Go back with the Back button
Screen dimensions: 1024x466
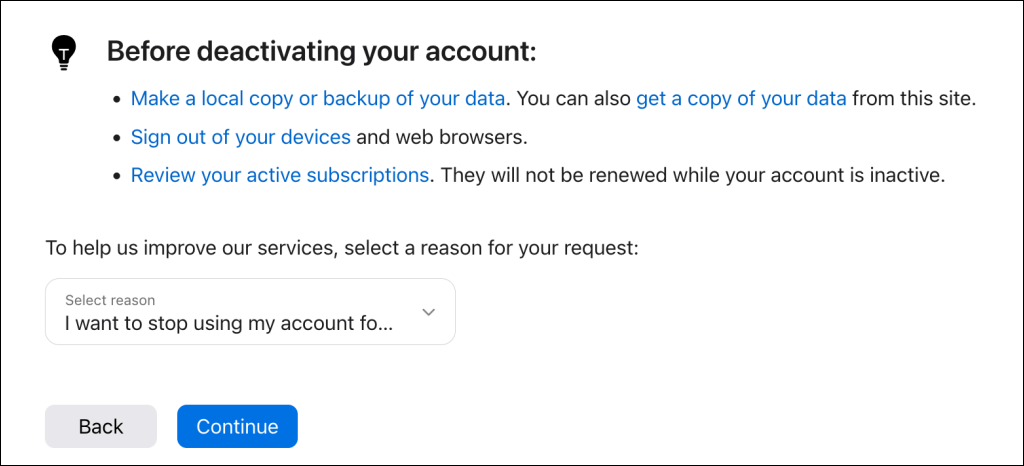point(101,427)
